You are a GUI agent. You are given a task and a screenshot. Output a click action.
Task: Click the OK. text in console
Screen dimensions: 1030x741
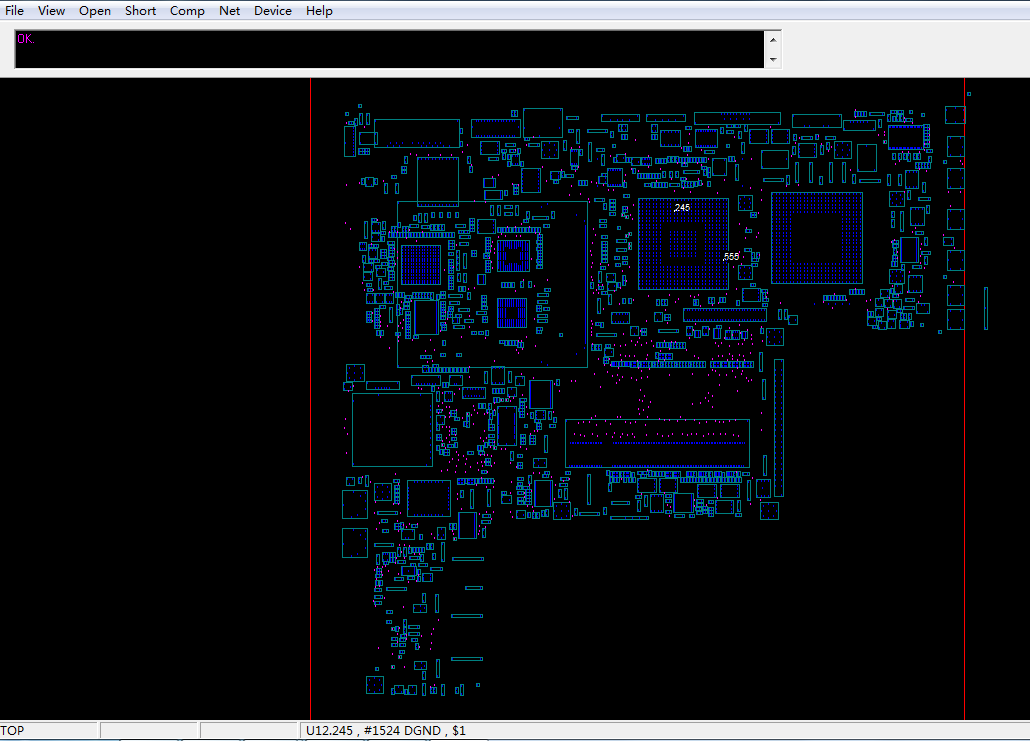[x=26, y=39]
